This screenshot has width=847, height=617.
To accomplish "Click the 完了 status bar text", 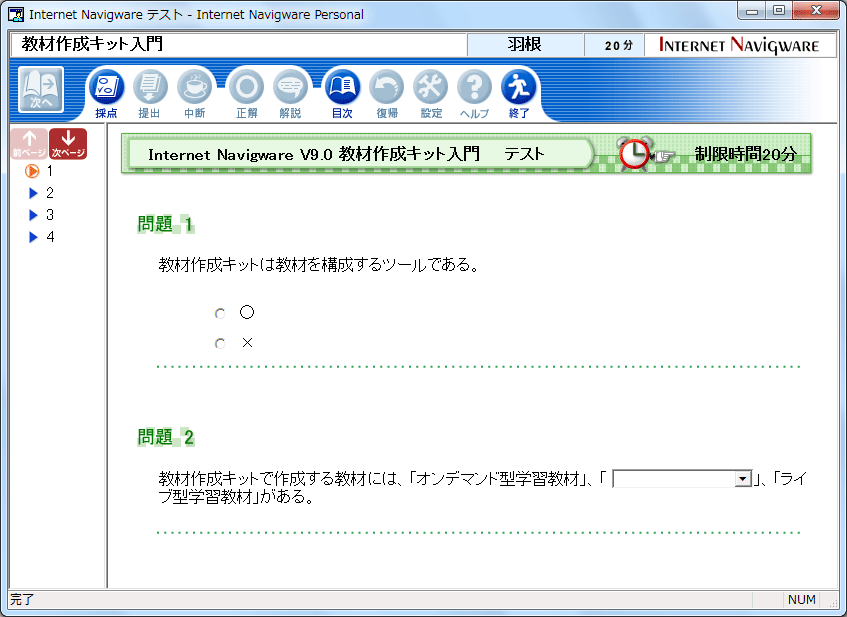I will point(22,599).
